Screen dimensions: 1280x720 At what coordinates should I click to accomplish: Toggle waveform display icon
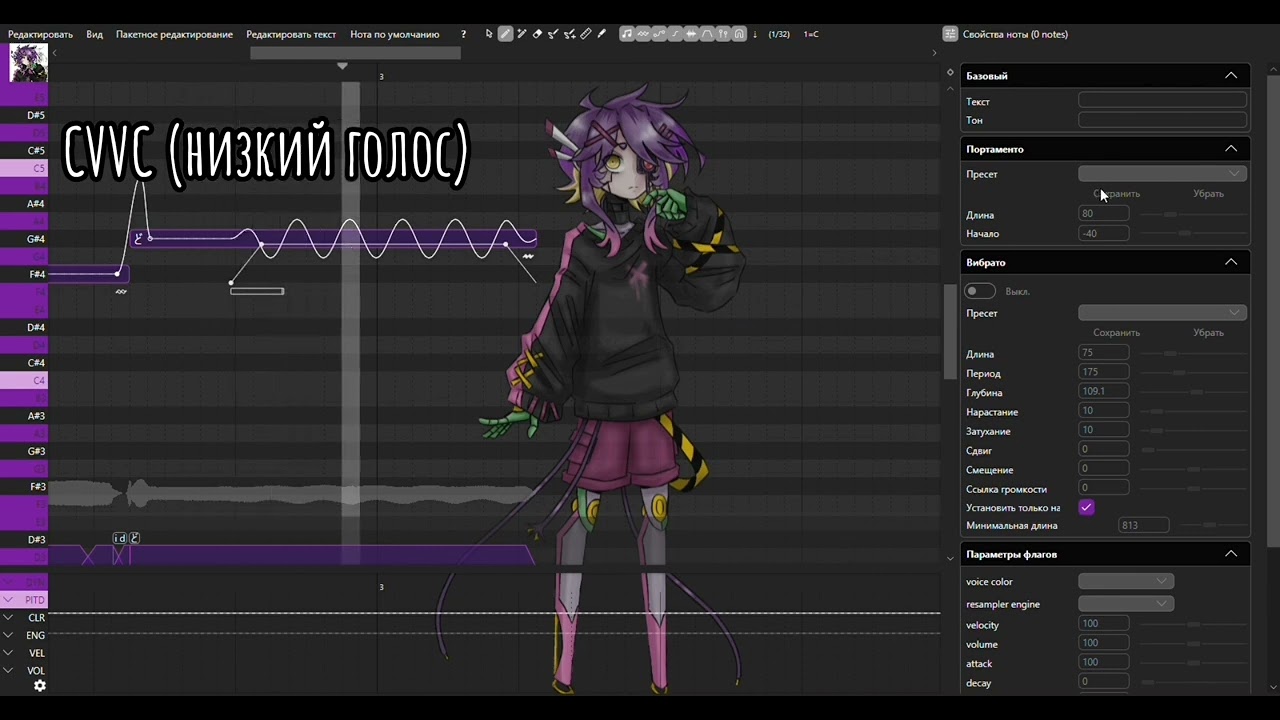(691, 34)
